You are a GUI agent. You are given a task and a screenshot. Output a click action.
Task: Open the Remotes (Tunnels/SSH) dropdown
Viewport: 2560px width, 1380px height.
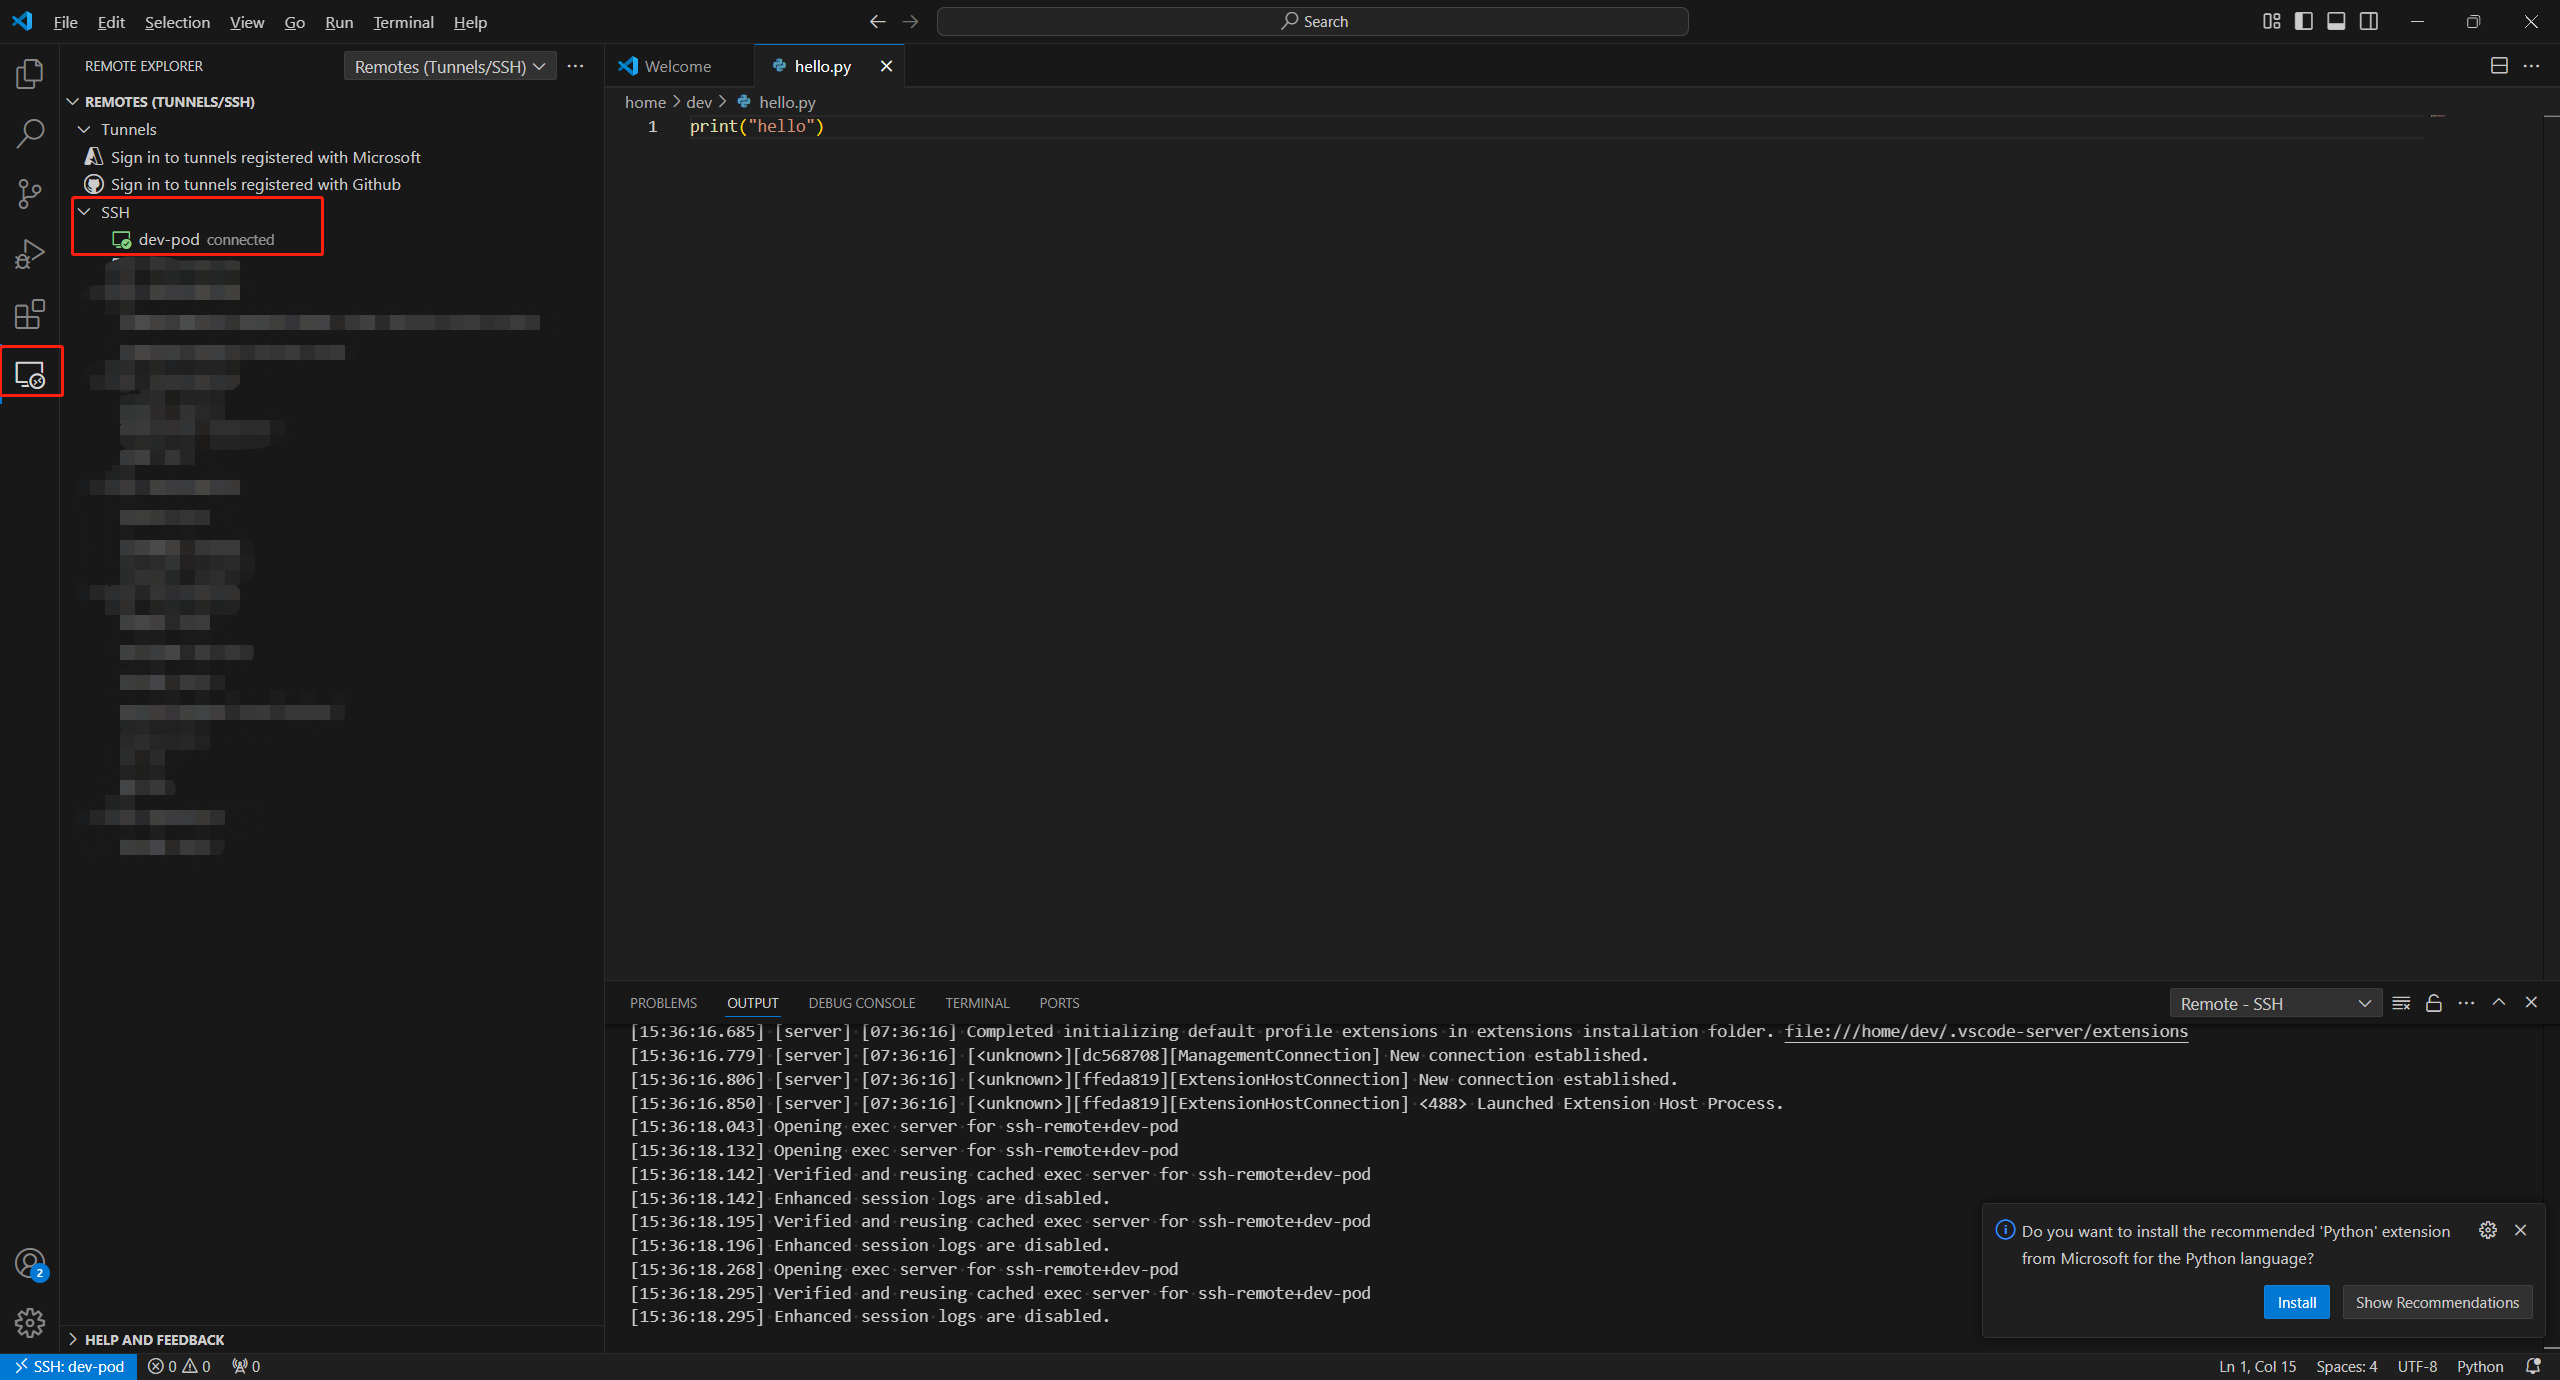[x=450, y=66]
